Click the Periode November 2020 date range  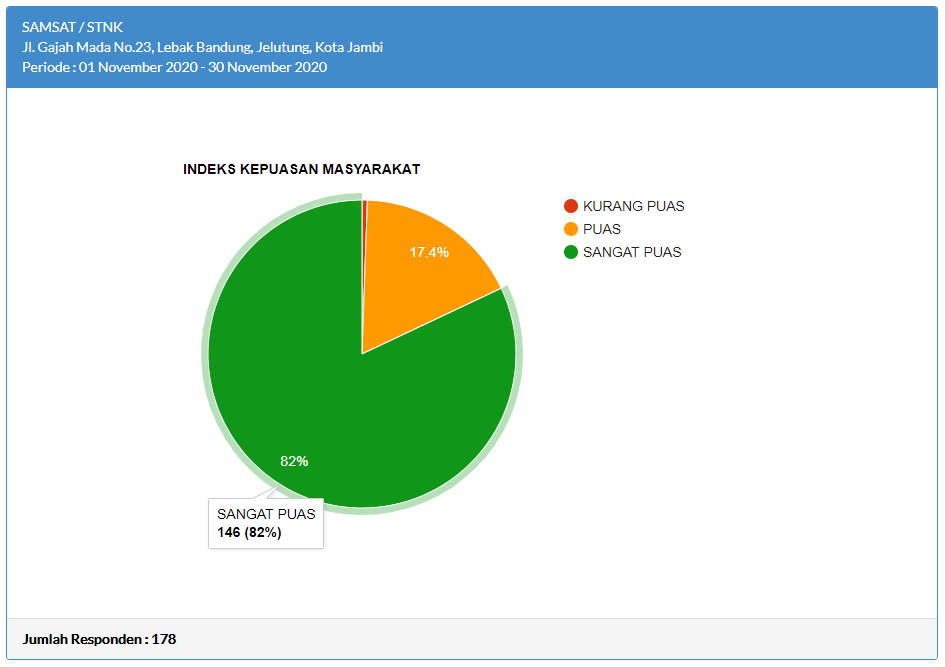[x=174, y=67]
